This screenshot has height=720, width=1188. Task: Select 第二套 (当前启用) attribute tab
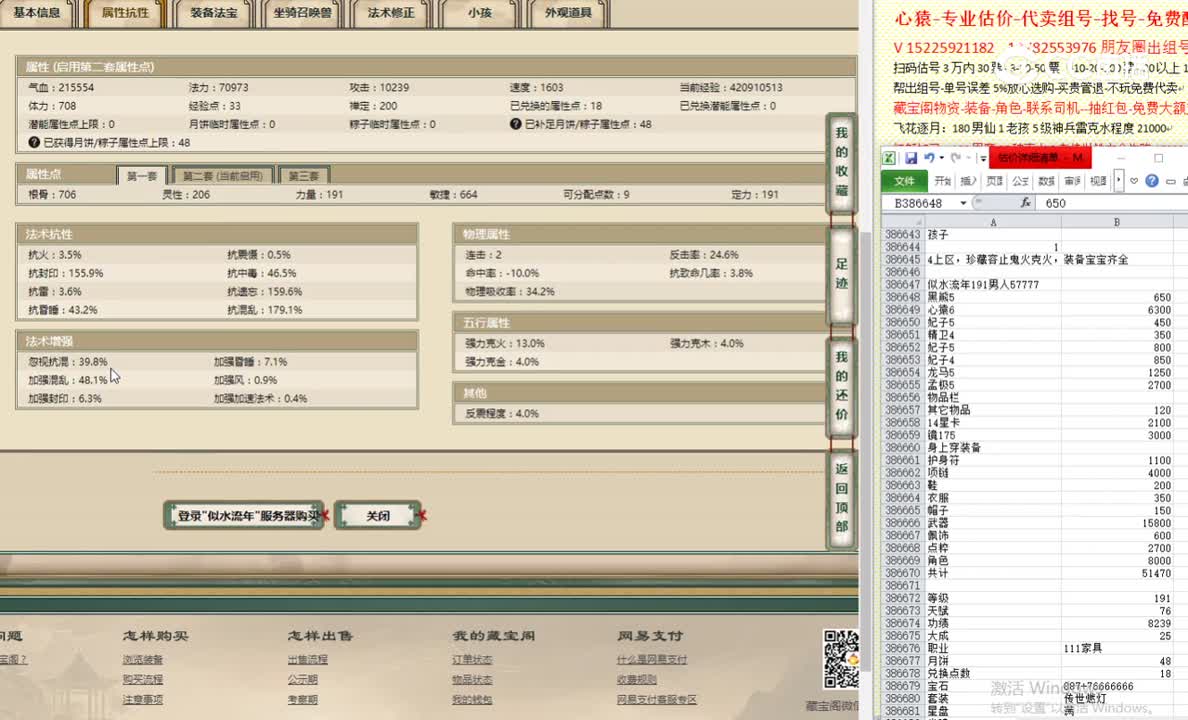pyautogui.click(x=223, y=175)
